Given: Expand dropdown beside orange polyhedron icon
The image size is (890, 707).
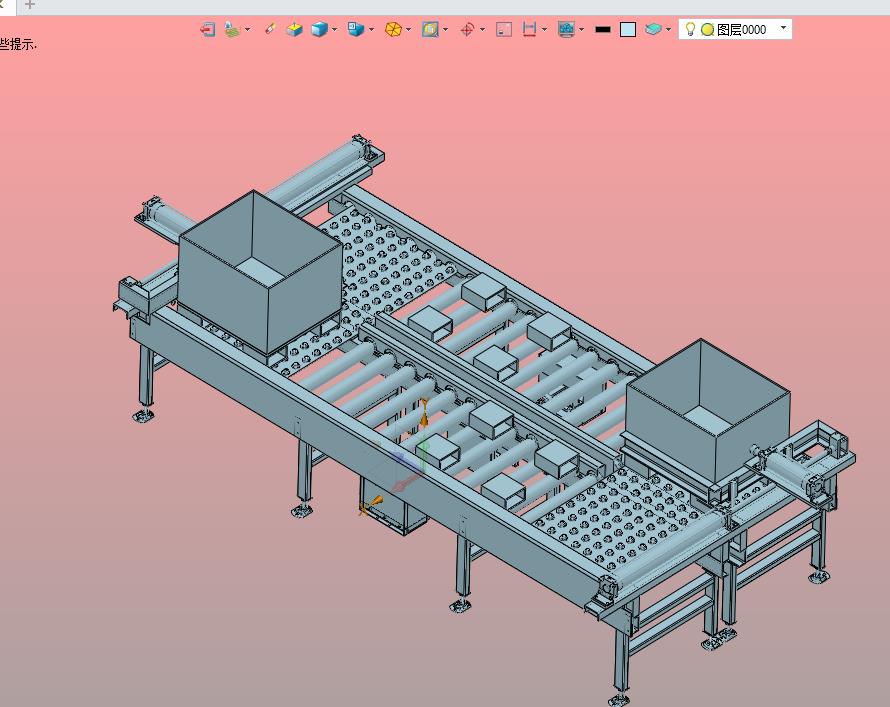Looking at the screenshot, I should click(x=409, y=30).
